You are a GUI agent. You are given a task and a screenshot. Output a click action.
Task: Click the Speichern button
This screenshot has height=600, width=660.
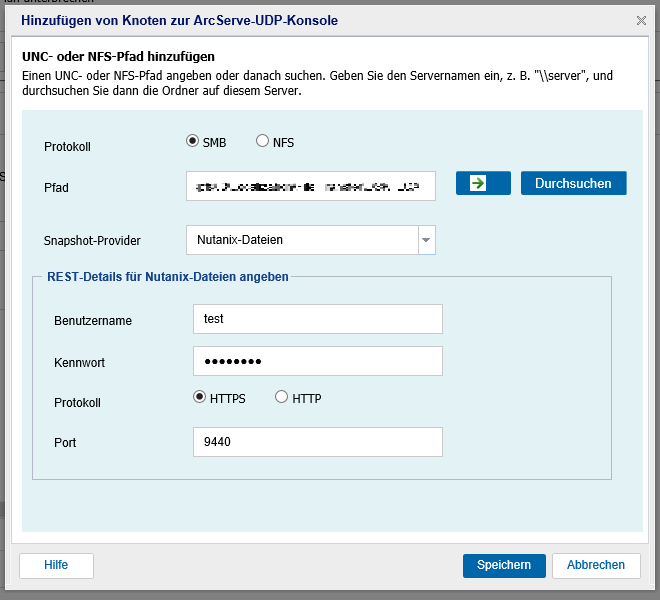click(504, 565)
